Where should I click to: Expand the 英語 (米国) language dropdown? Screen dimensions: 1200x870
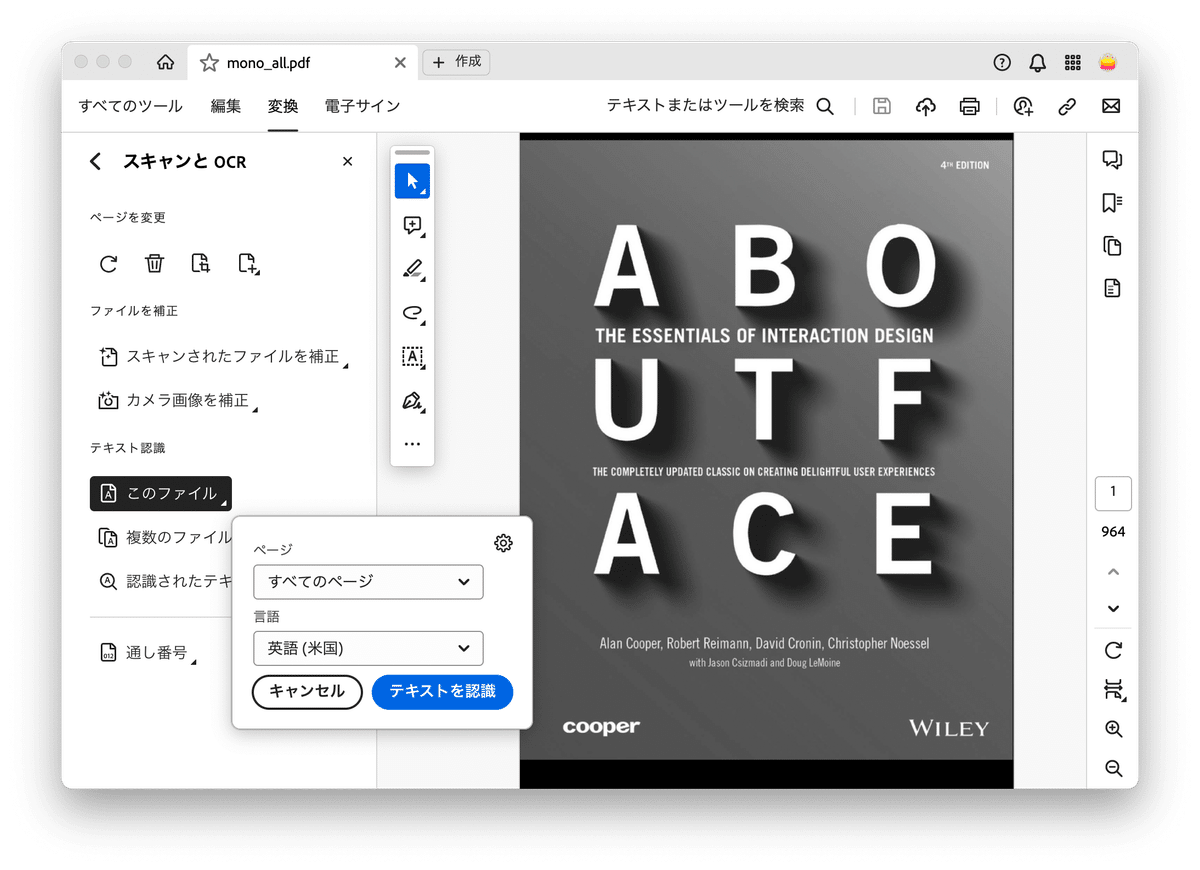pyautogui.click(x=368, y=648)
